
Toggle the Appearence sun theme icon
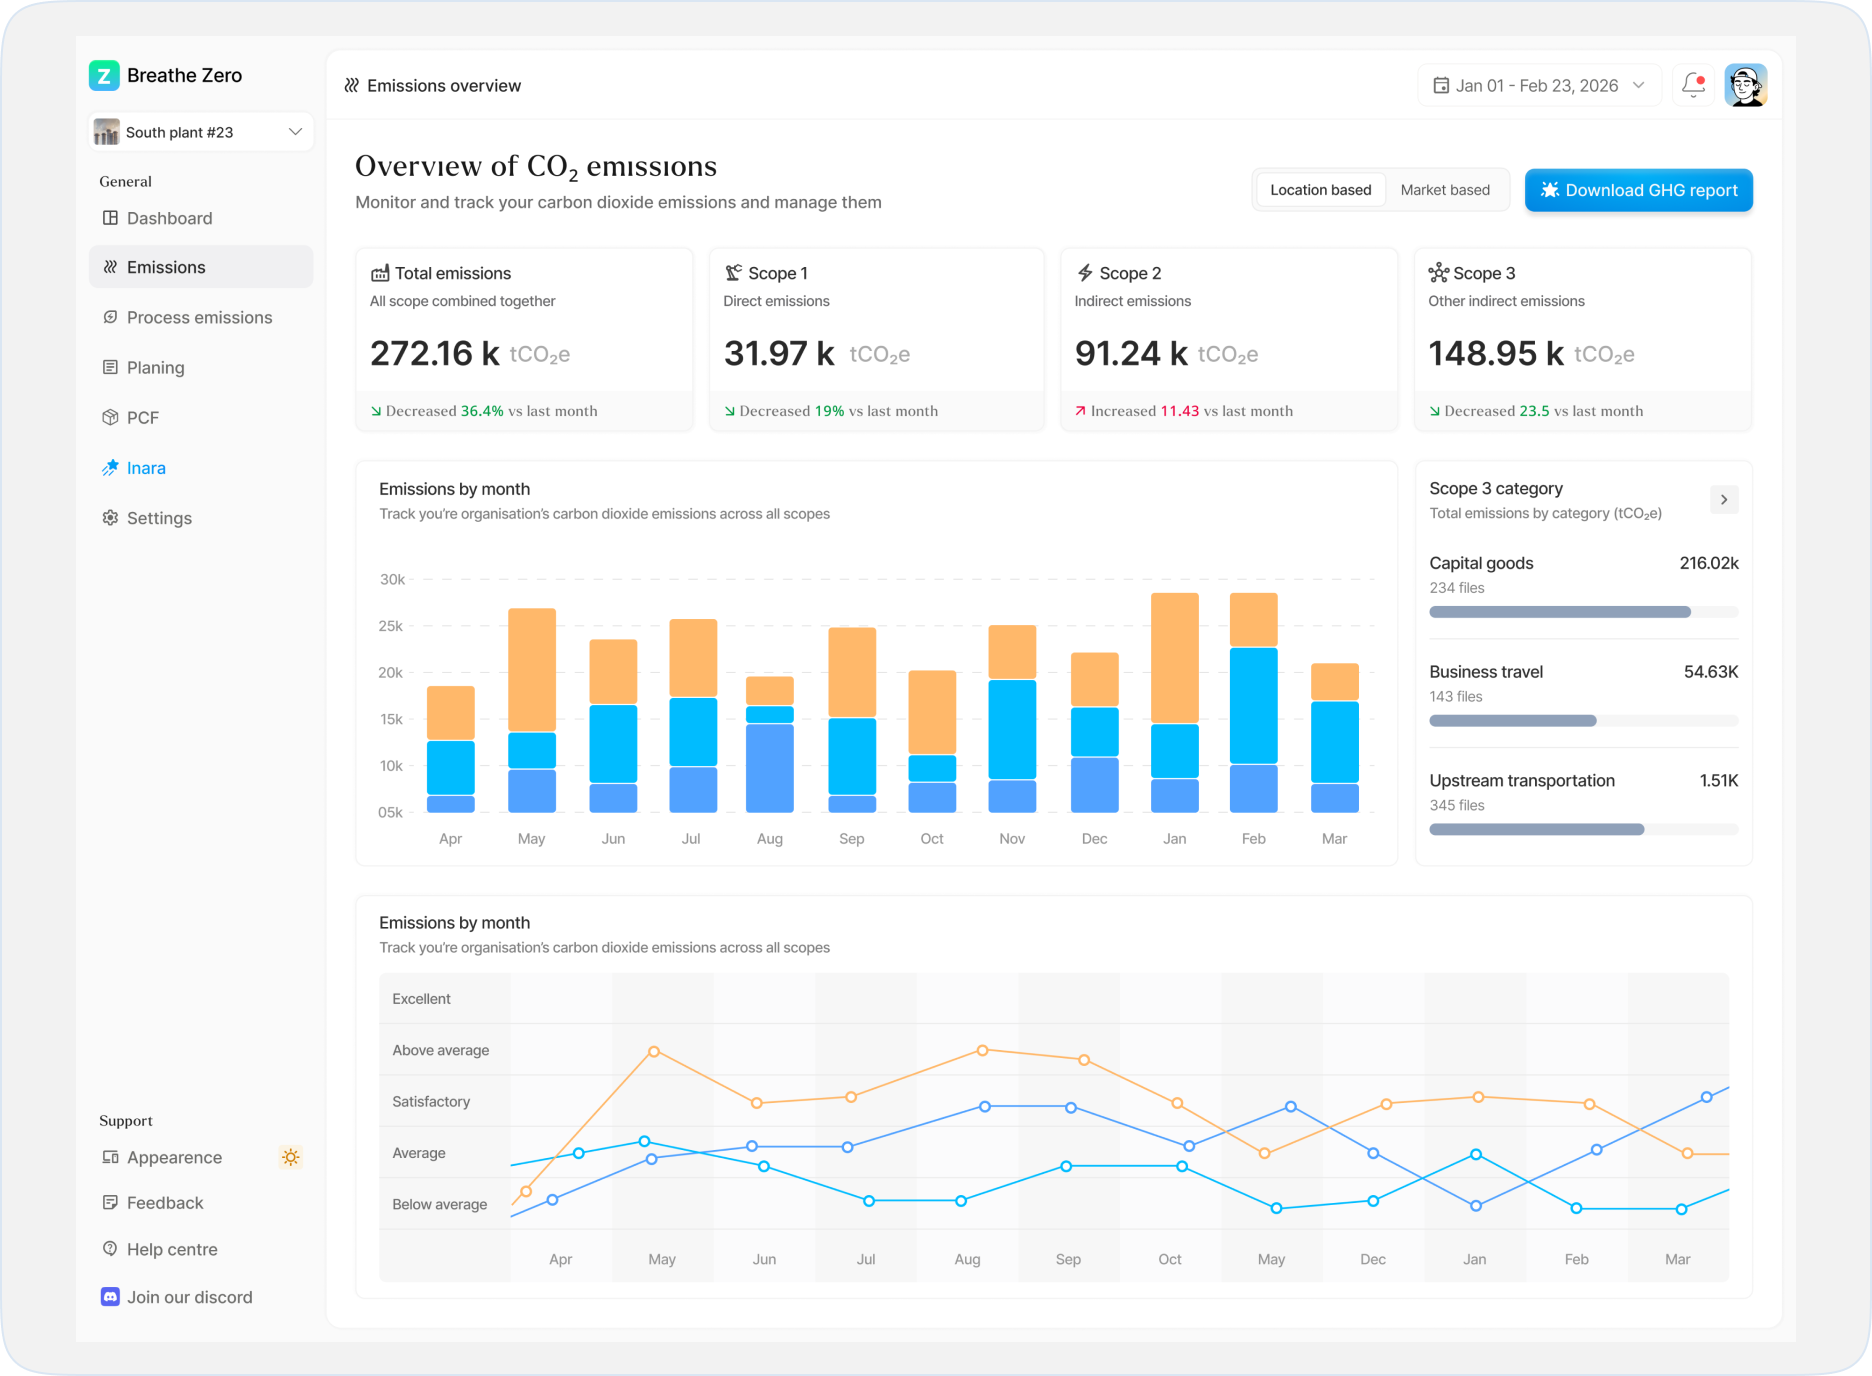(290, 1157)
